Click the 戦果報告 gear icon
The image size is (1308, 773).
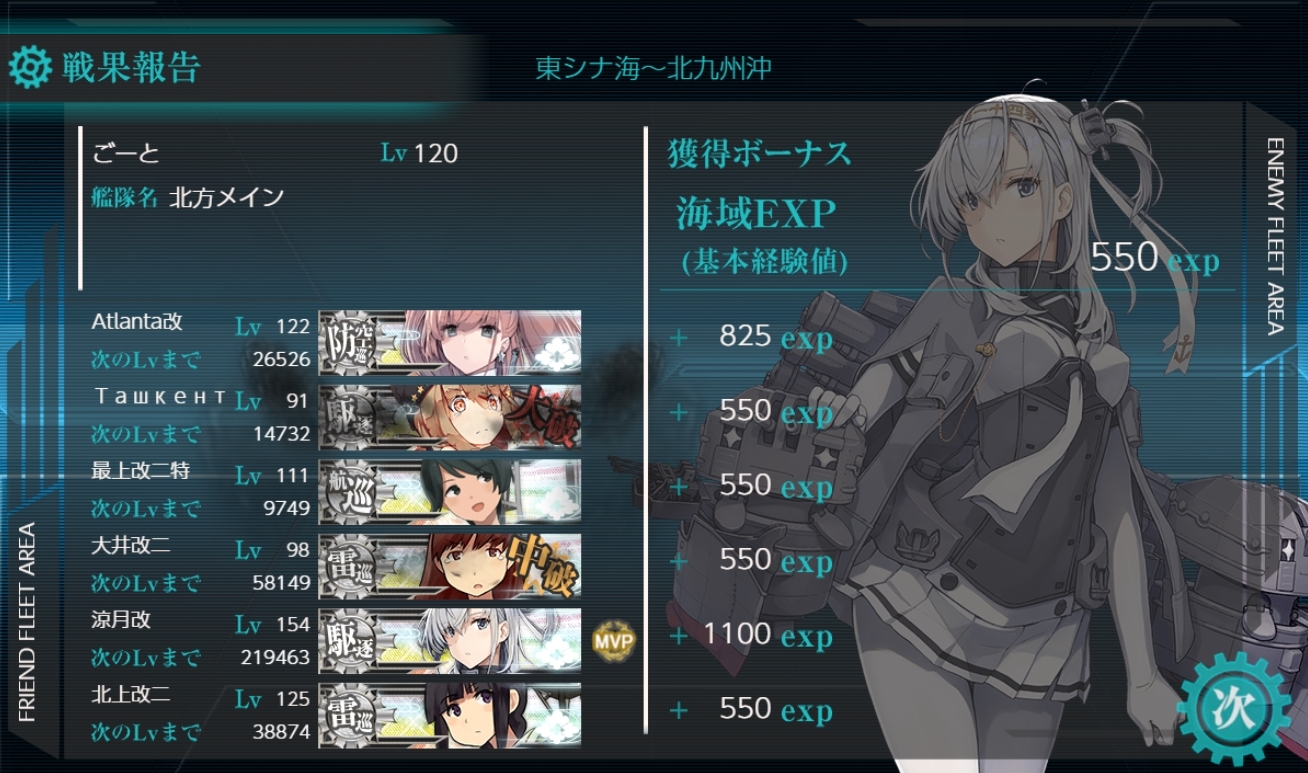point(30,66)
